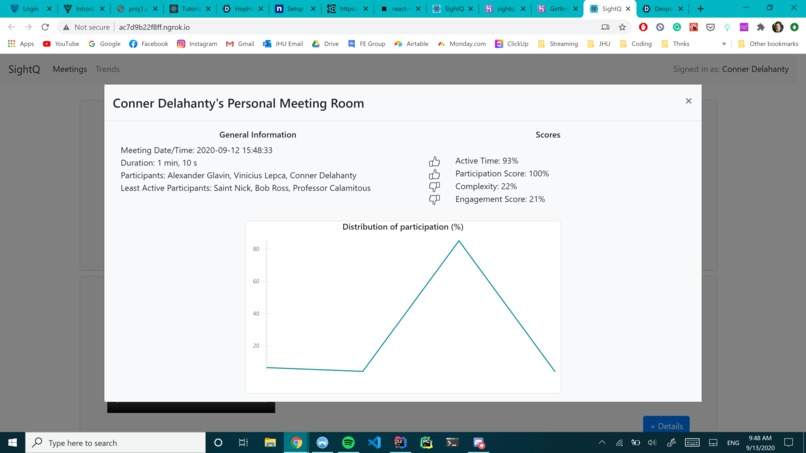The image size is (806, 453).
Task: Click the volume icon in system tray
Action: point(652,442)
